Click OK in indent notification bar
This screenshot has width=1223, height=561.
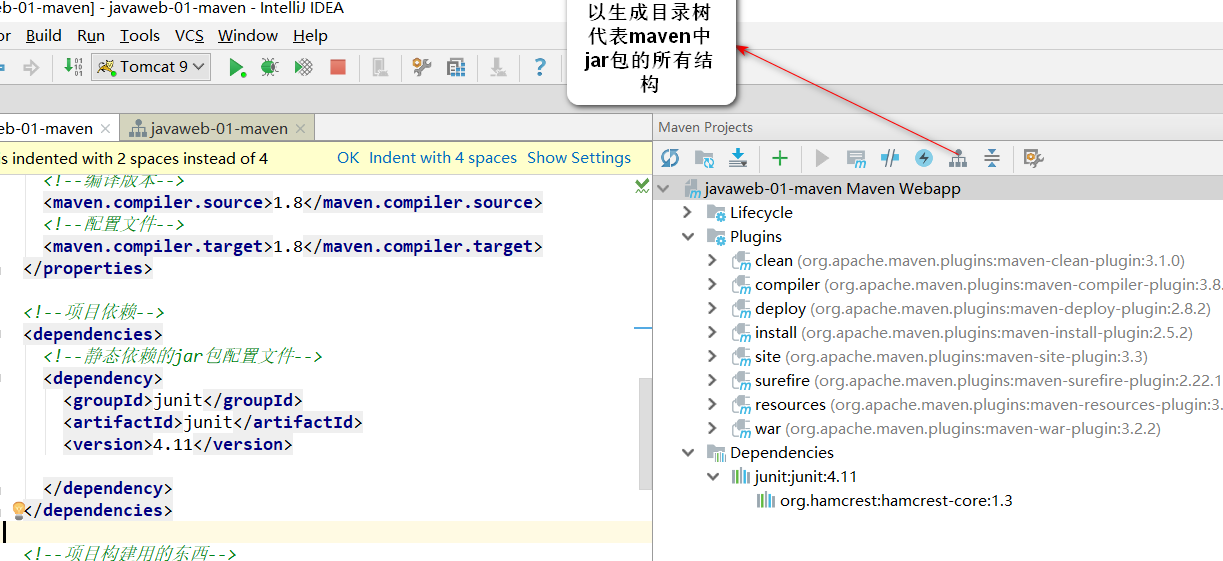point(348,158)
